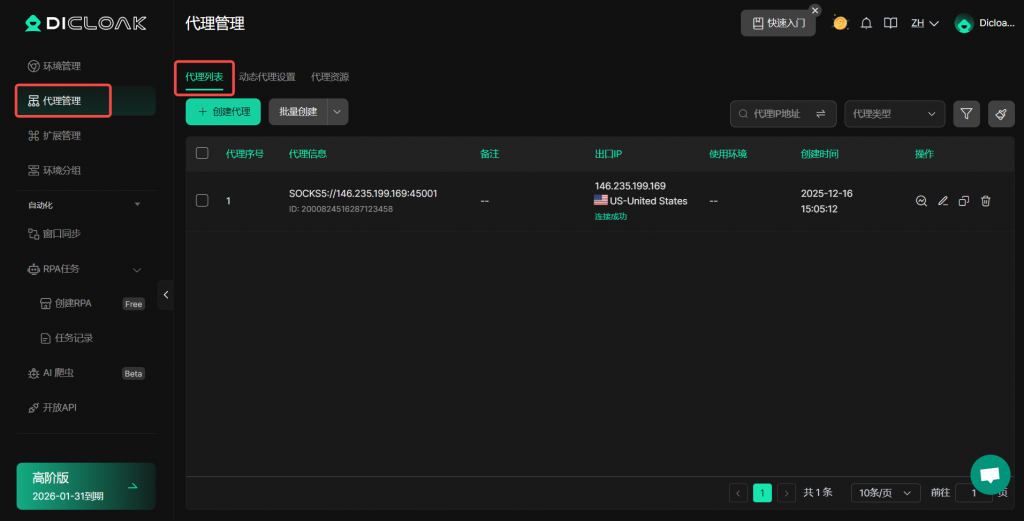This screenshot has width=1024, height=521.
Task: Click the copy icon in proxy row
Action: pyautogui.click(x=964, y=201)
